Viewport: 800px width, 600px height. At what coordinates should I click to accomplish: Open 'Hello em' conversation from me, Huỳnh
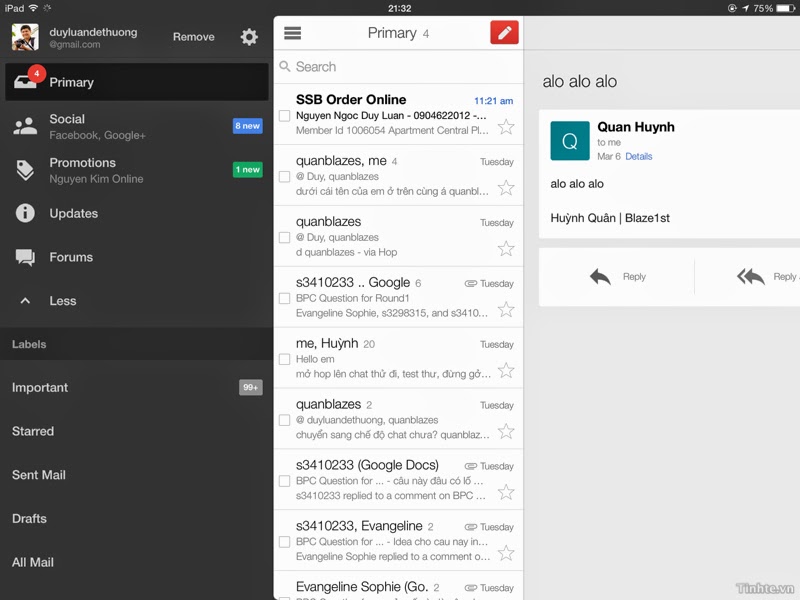click(398, 358)
